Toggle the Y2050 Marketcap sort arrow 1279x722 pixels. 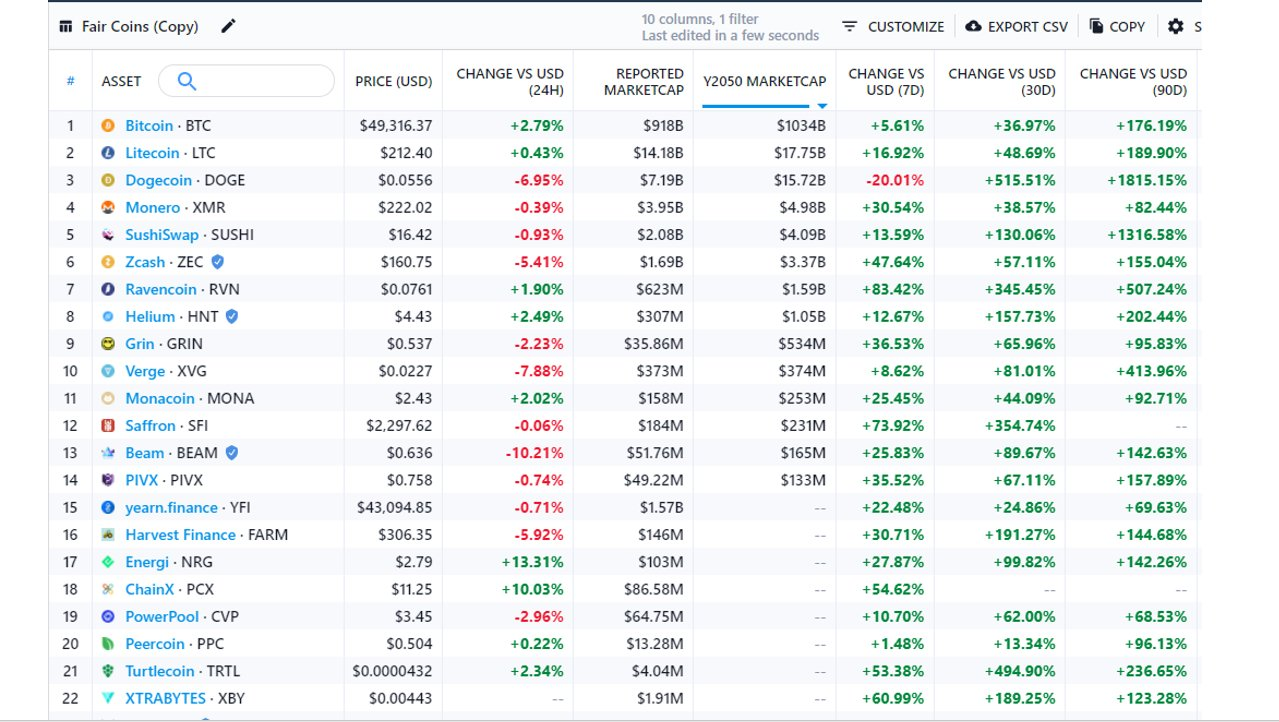click(822, 106)
